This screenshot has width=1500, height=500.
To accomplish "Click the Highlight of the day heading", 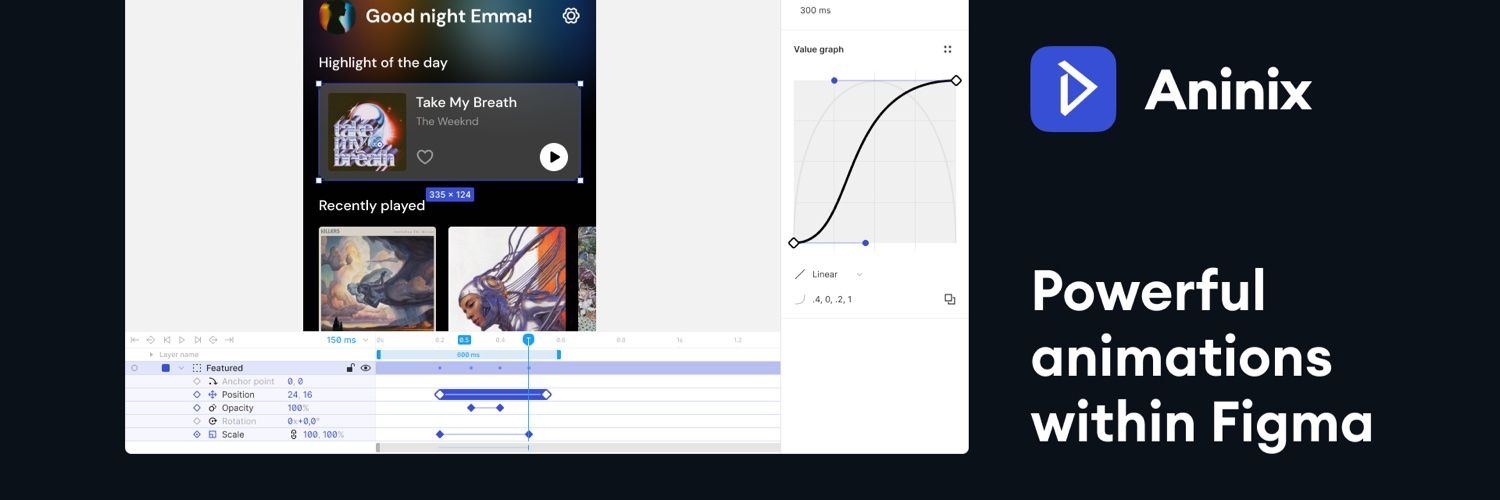I will 383,62.
